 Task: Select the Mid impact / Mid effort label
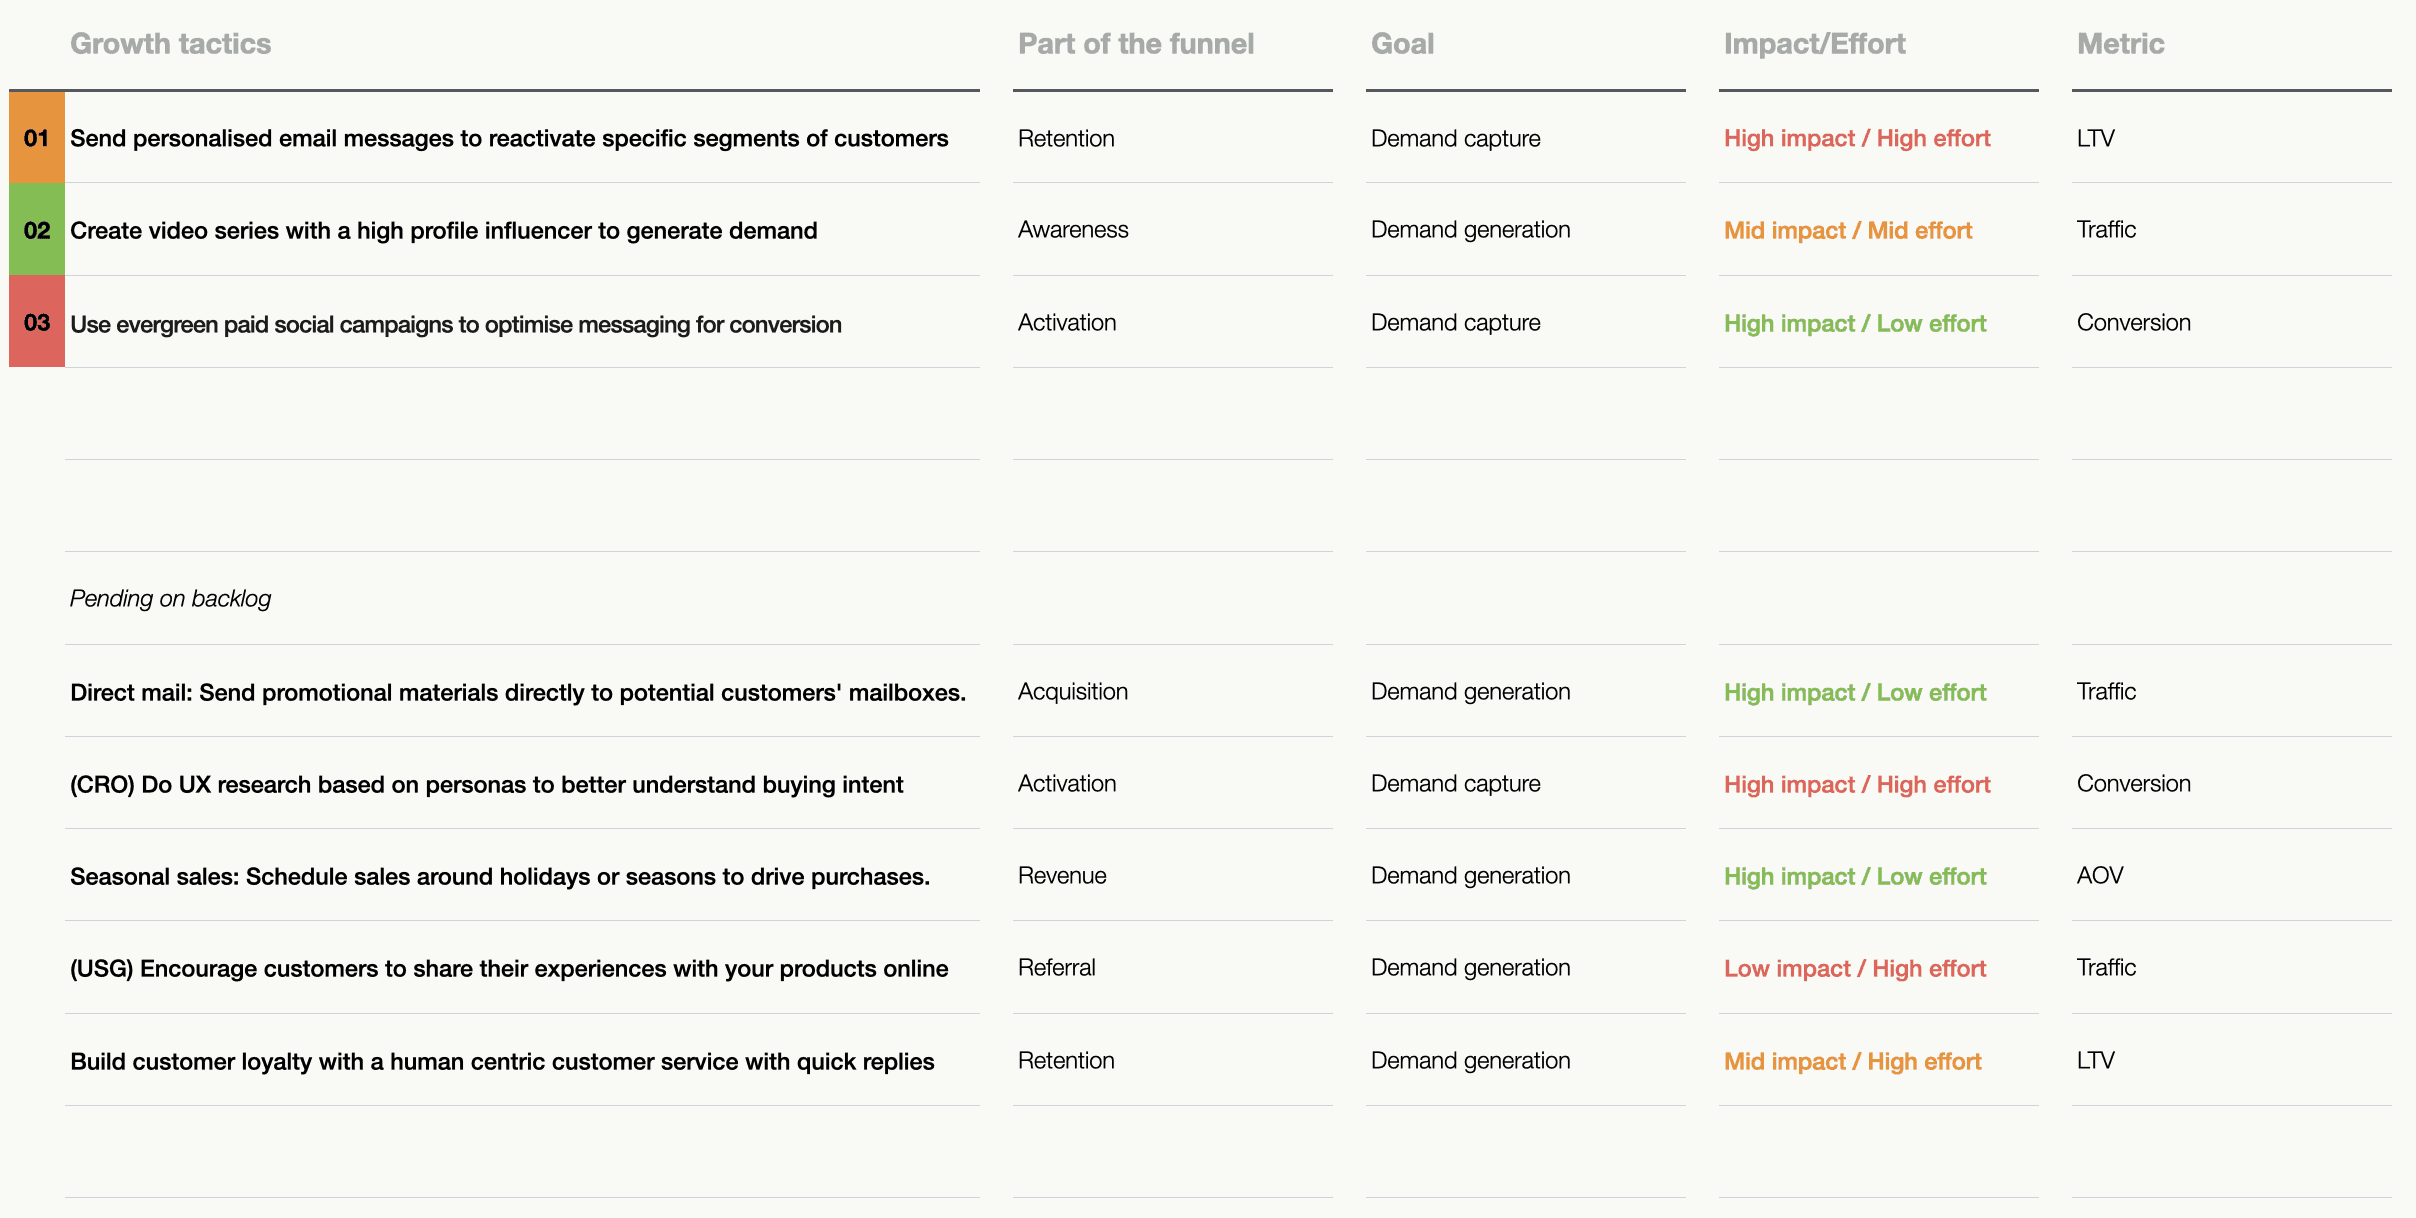(x=1847, y=231)
